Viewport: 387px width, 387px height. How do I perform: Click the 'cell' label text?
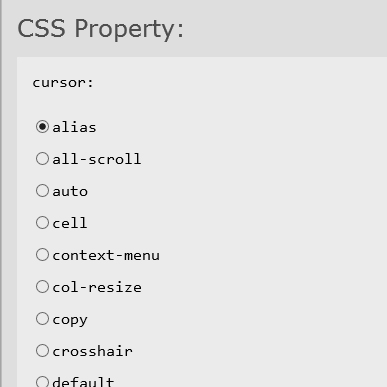[x=70, y=223]
